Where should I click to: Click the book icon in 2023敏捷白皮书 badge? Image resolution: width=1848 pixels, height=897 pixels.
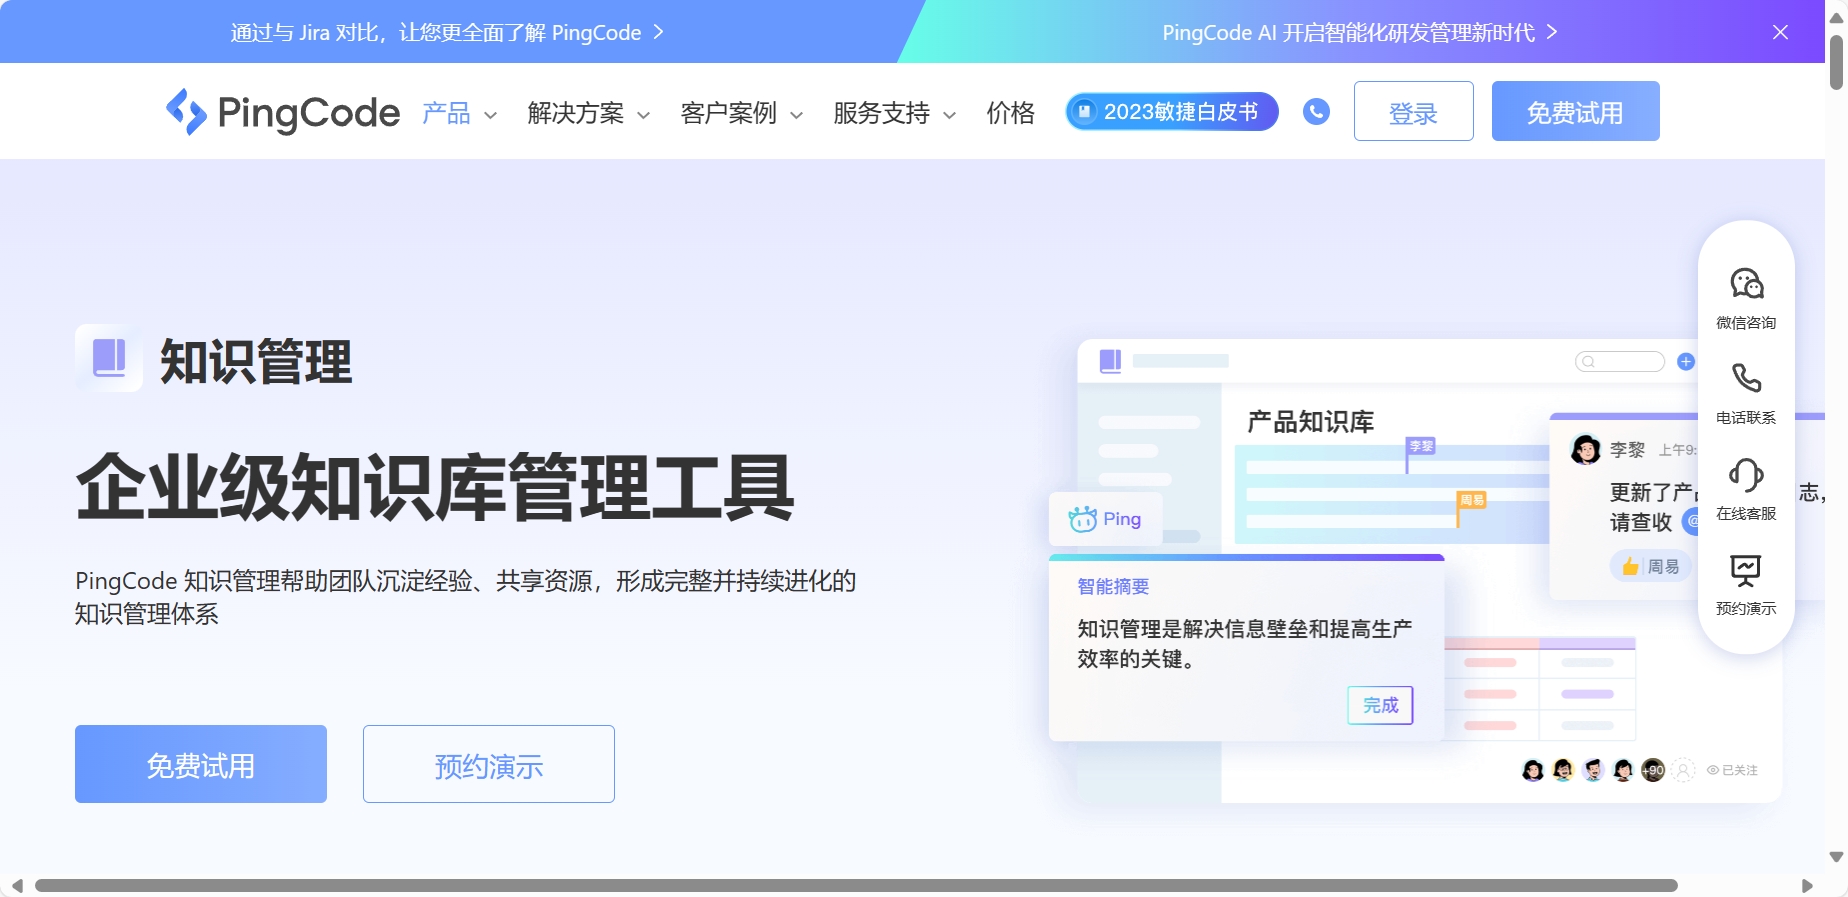tap(1083, 111)
